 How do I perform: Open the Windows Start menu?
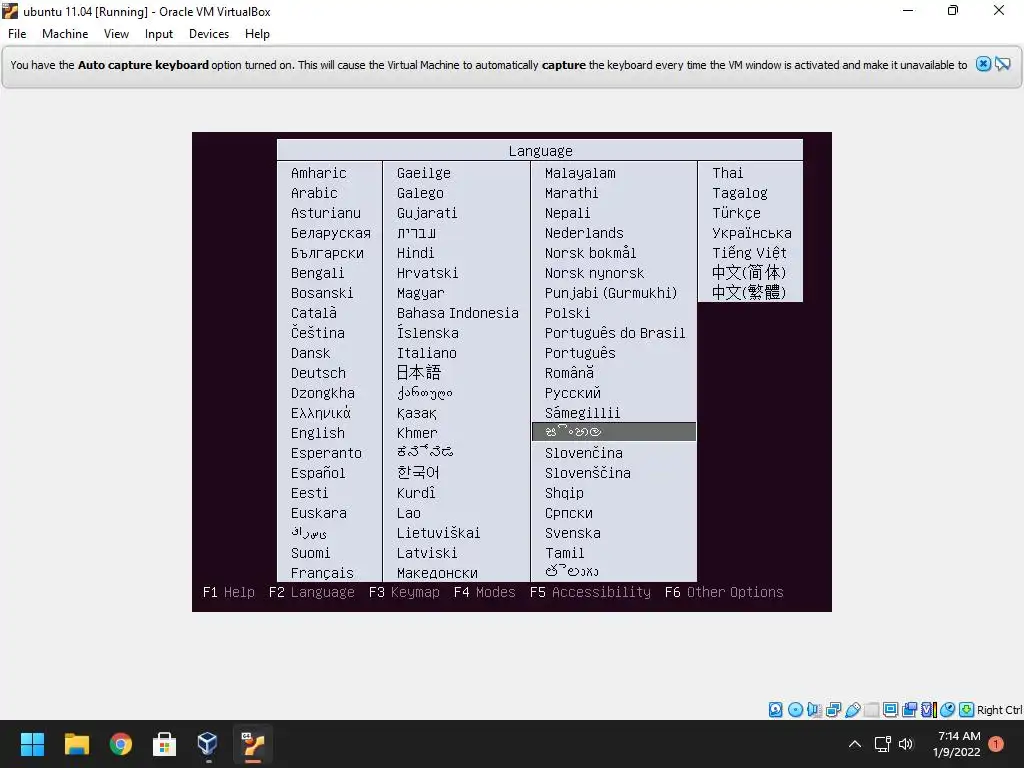coord(32,744)
